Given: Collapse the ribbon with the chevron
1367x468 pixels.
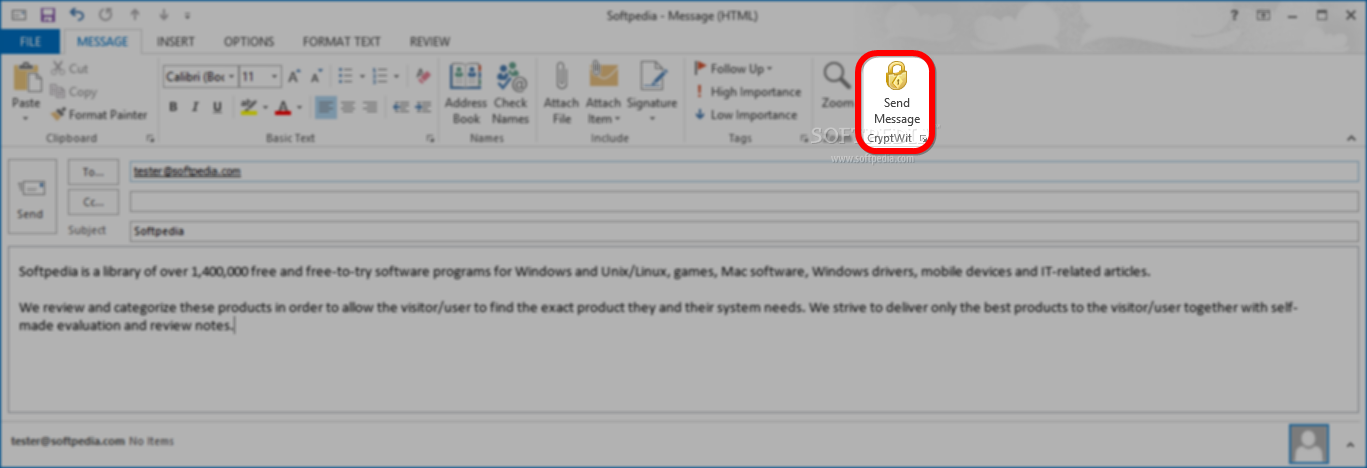Looking at the screenshot, I should 1351,139.
